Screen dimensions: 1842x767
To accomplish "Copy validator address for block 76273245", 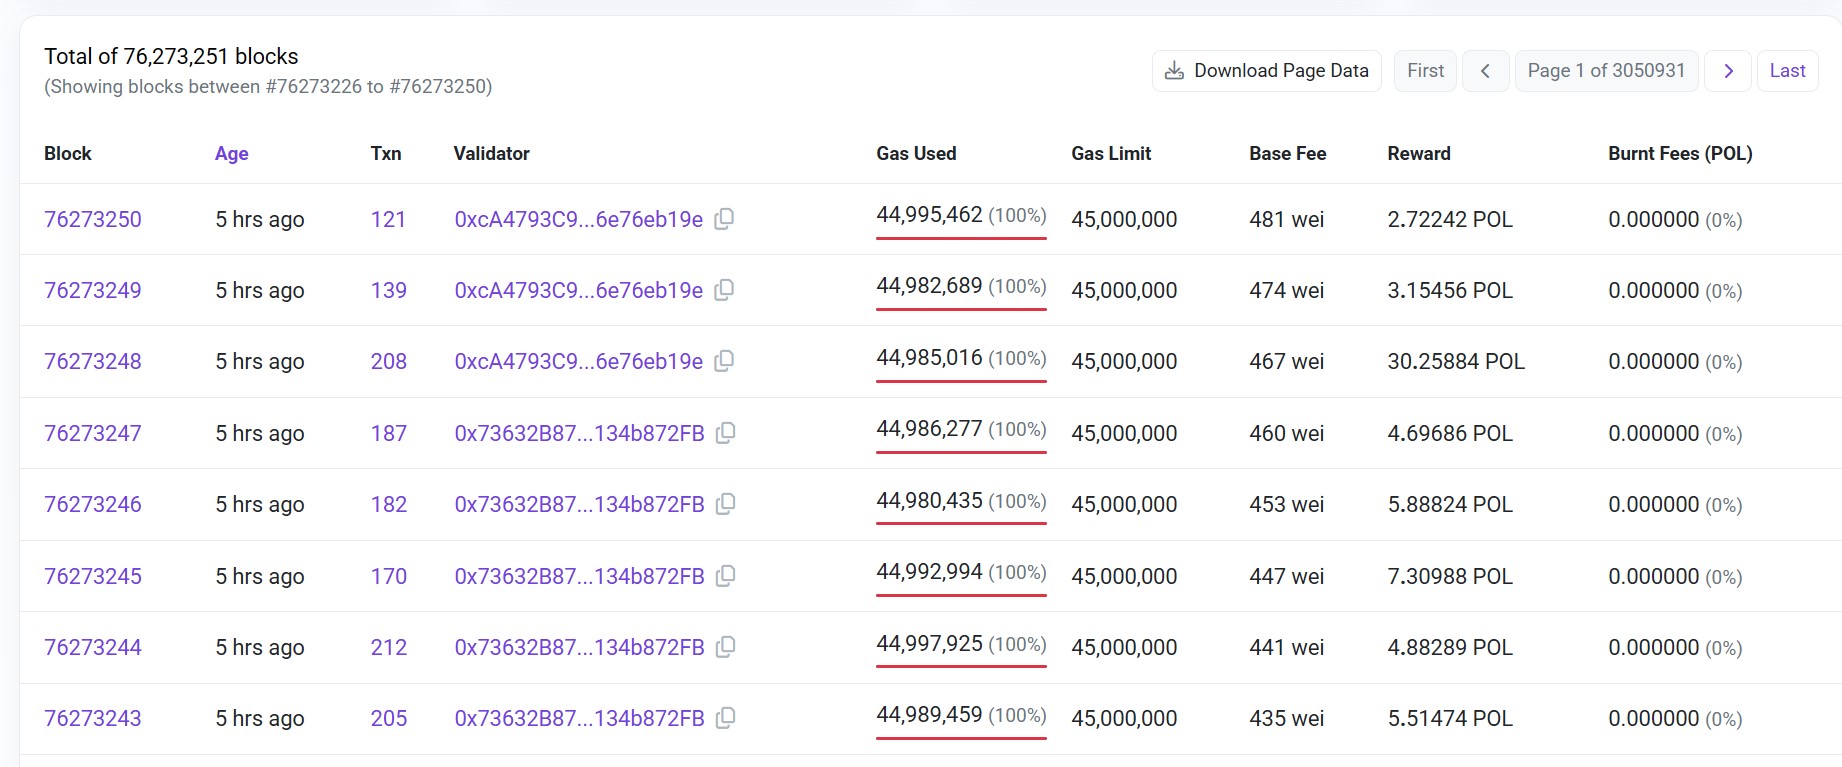I will point(726,576).
